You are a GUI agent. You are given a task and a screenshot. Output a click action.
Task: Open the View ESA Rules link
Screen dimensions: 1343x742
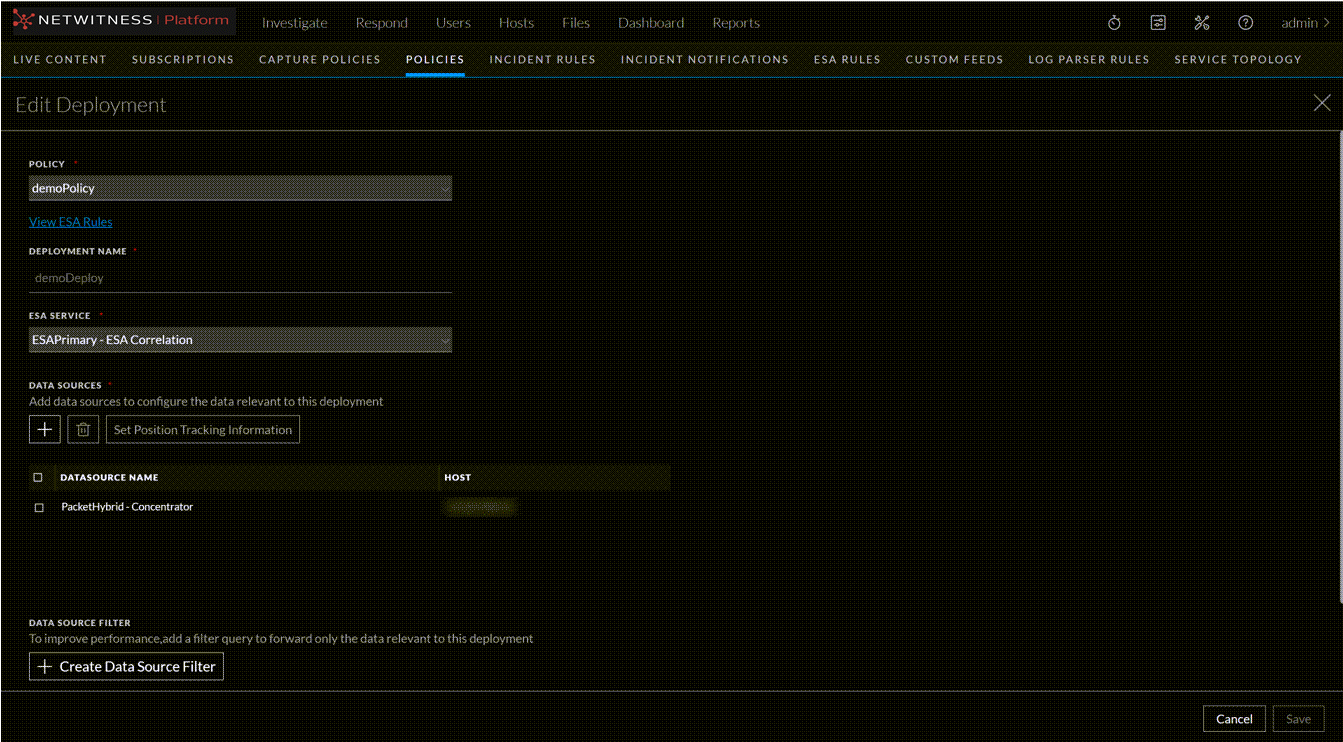(x=70, y=221)
